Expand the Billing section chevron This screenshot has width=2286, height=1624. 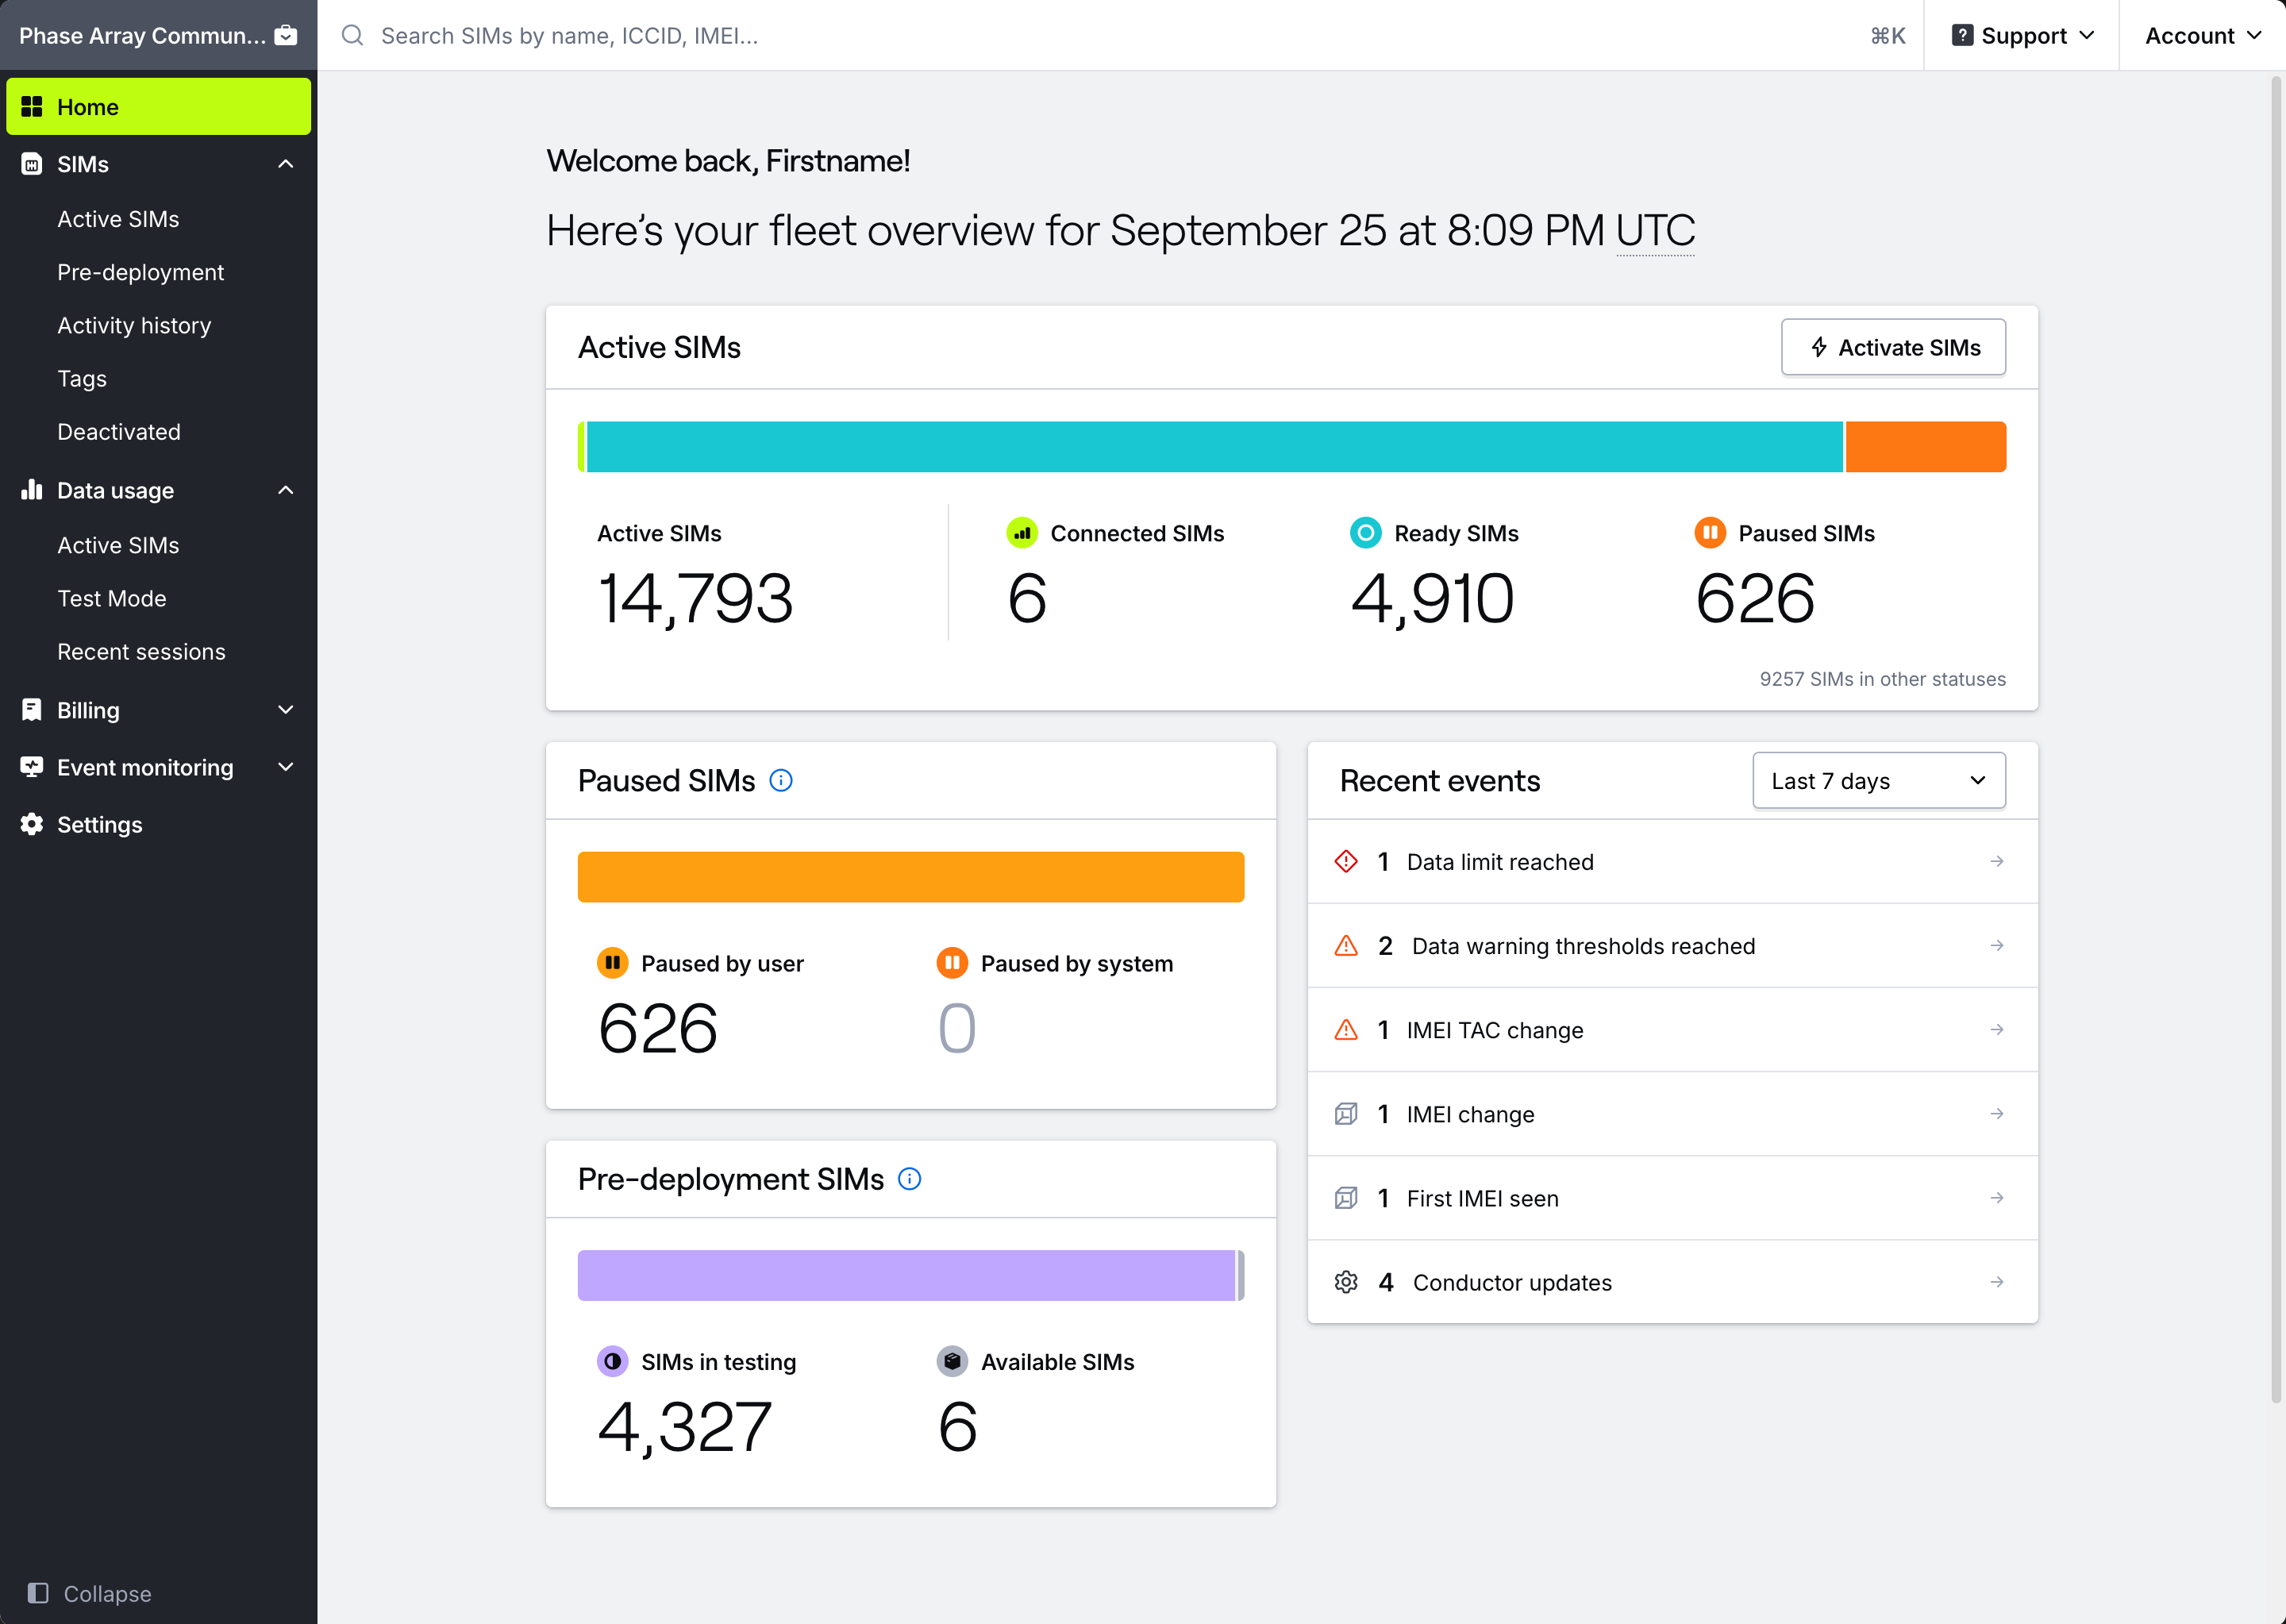285,710
